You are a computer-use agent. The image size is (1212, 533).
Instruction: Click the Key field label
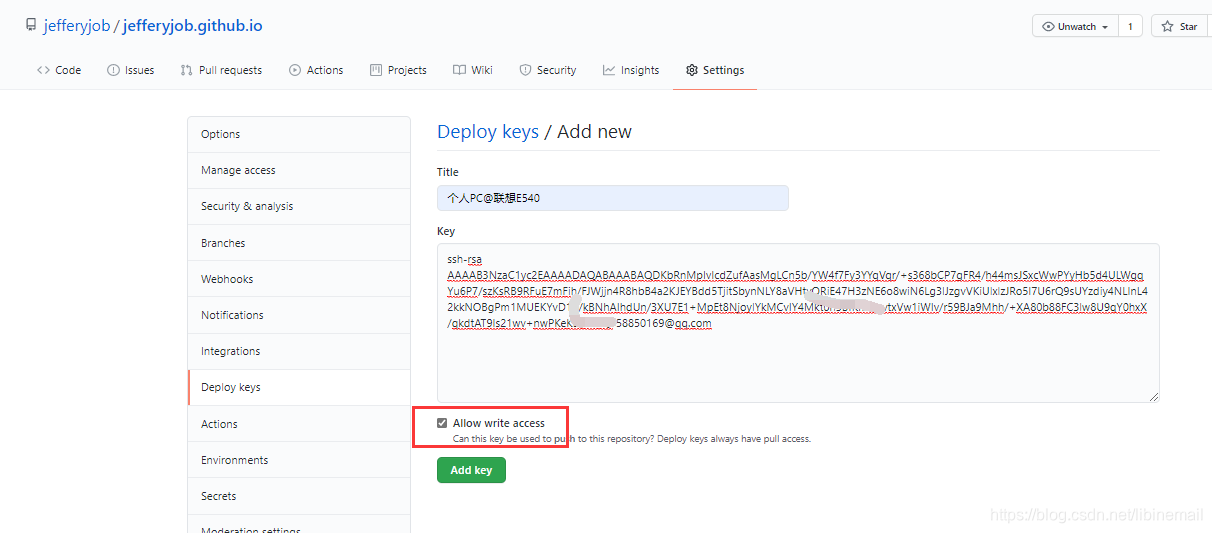pyautogui.click(x=446, y=231)
